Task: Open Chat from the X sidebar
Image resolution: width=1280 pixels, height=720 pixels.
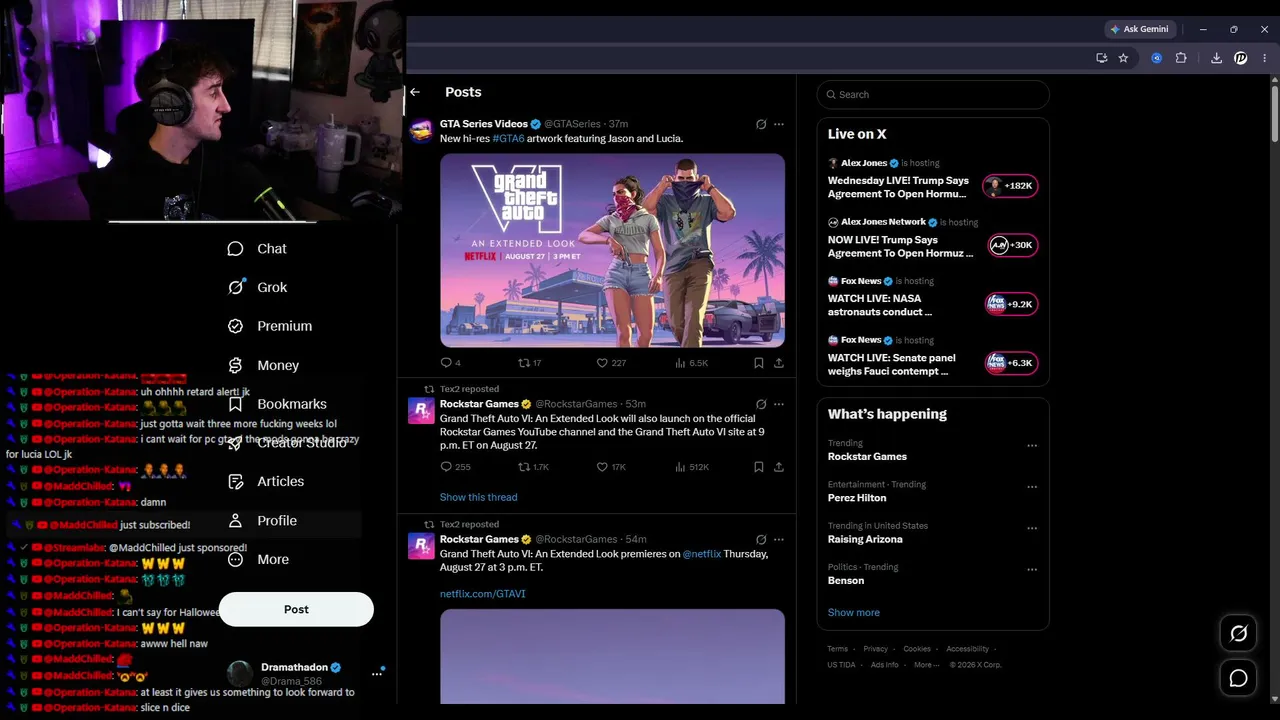Action: click(x=257, y=249)
